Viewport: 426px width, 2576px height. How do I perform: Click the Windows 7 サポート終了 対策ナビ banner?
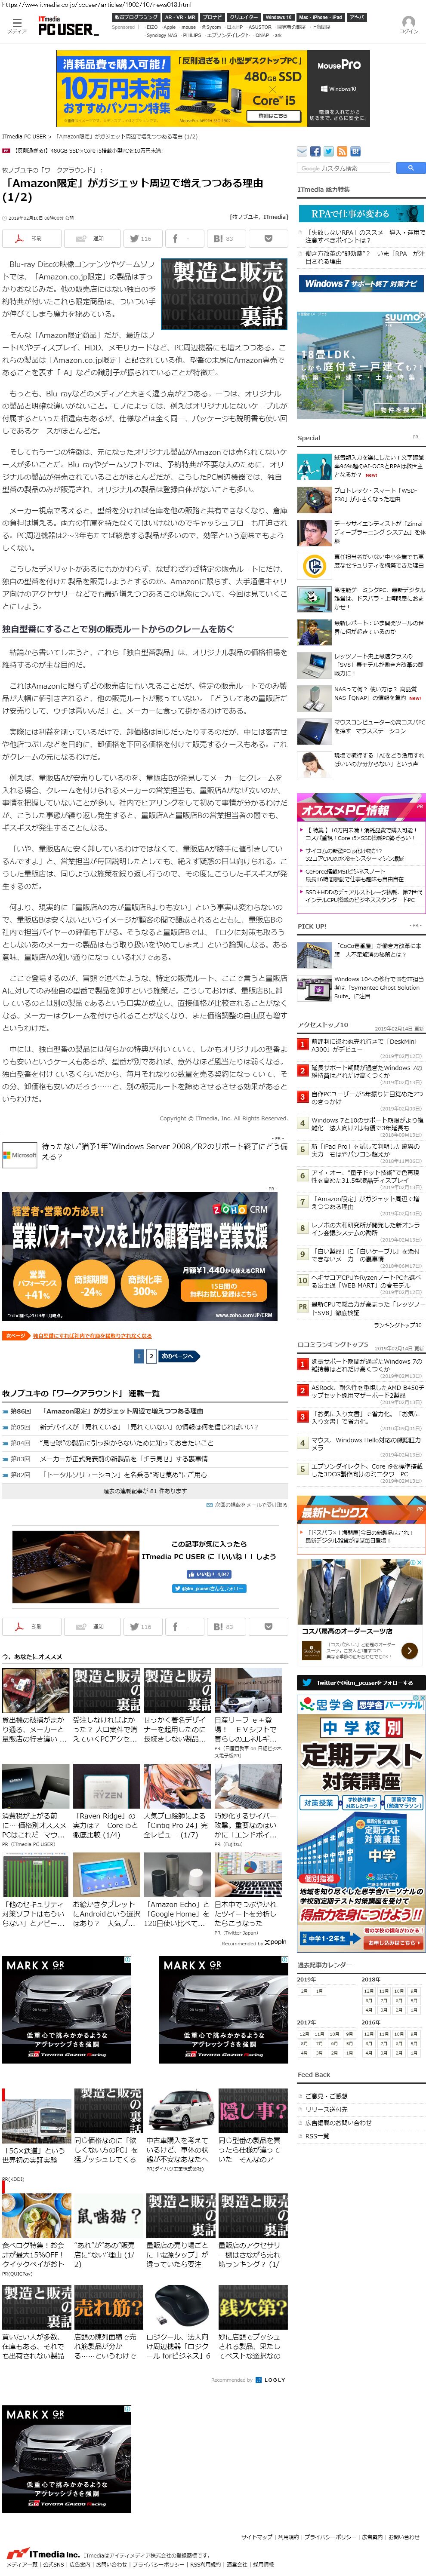coord(360,284)
